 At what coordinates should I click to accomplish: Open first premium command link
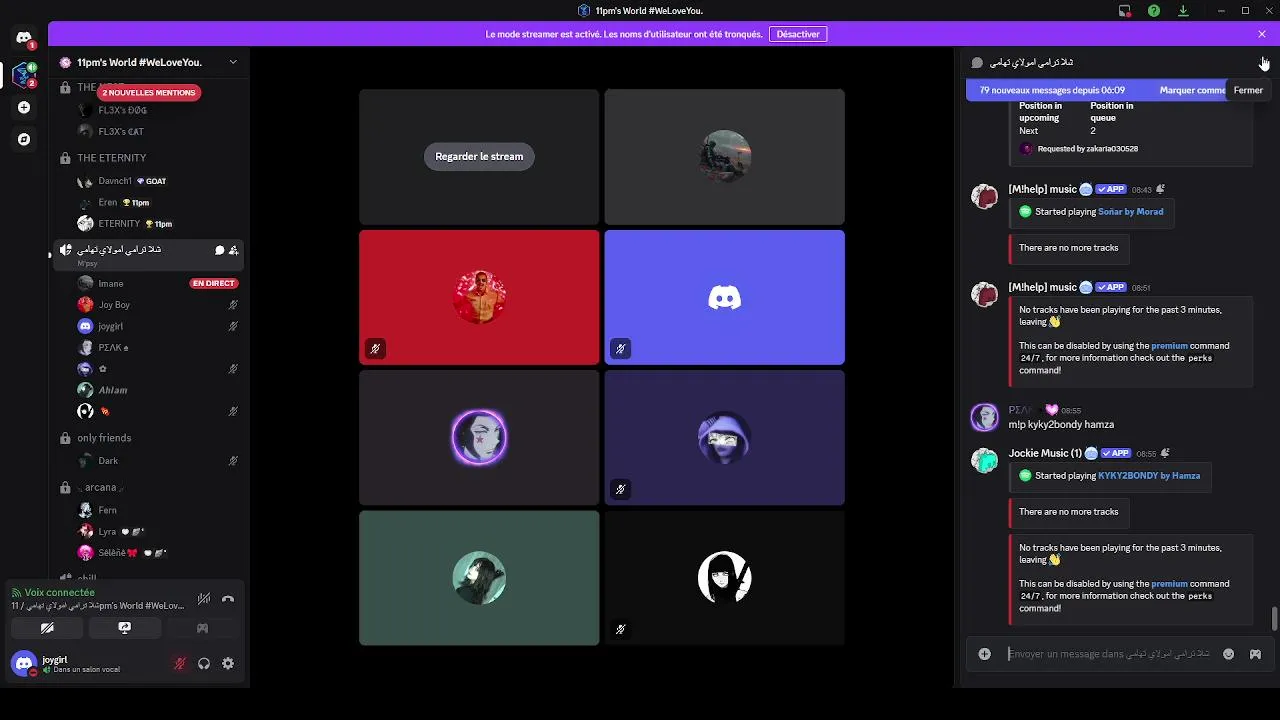[1169, 346]
